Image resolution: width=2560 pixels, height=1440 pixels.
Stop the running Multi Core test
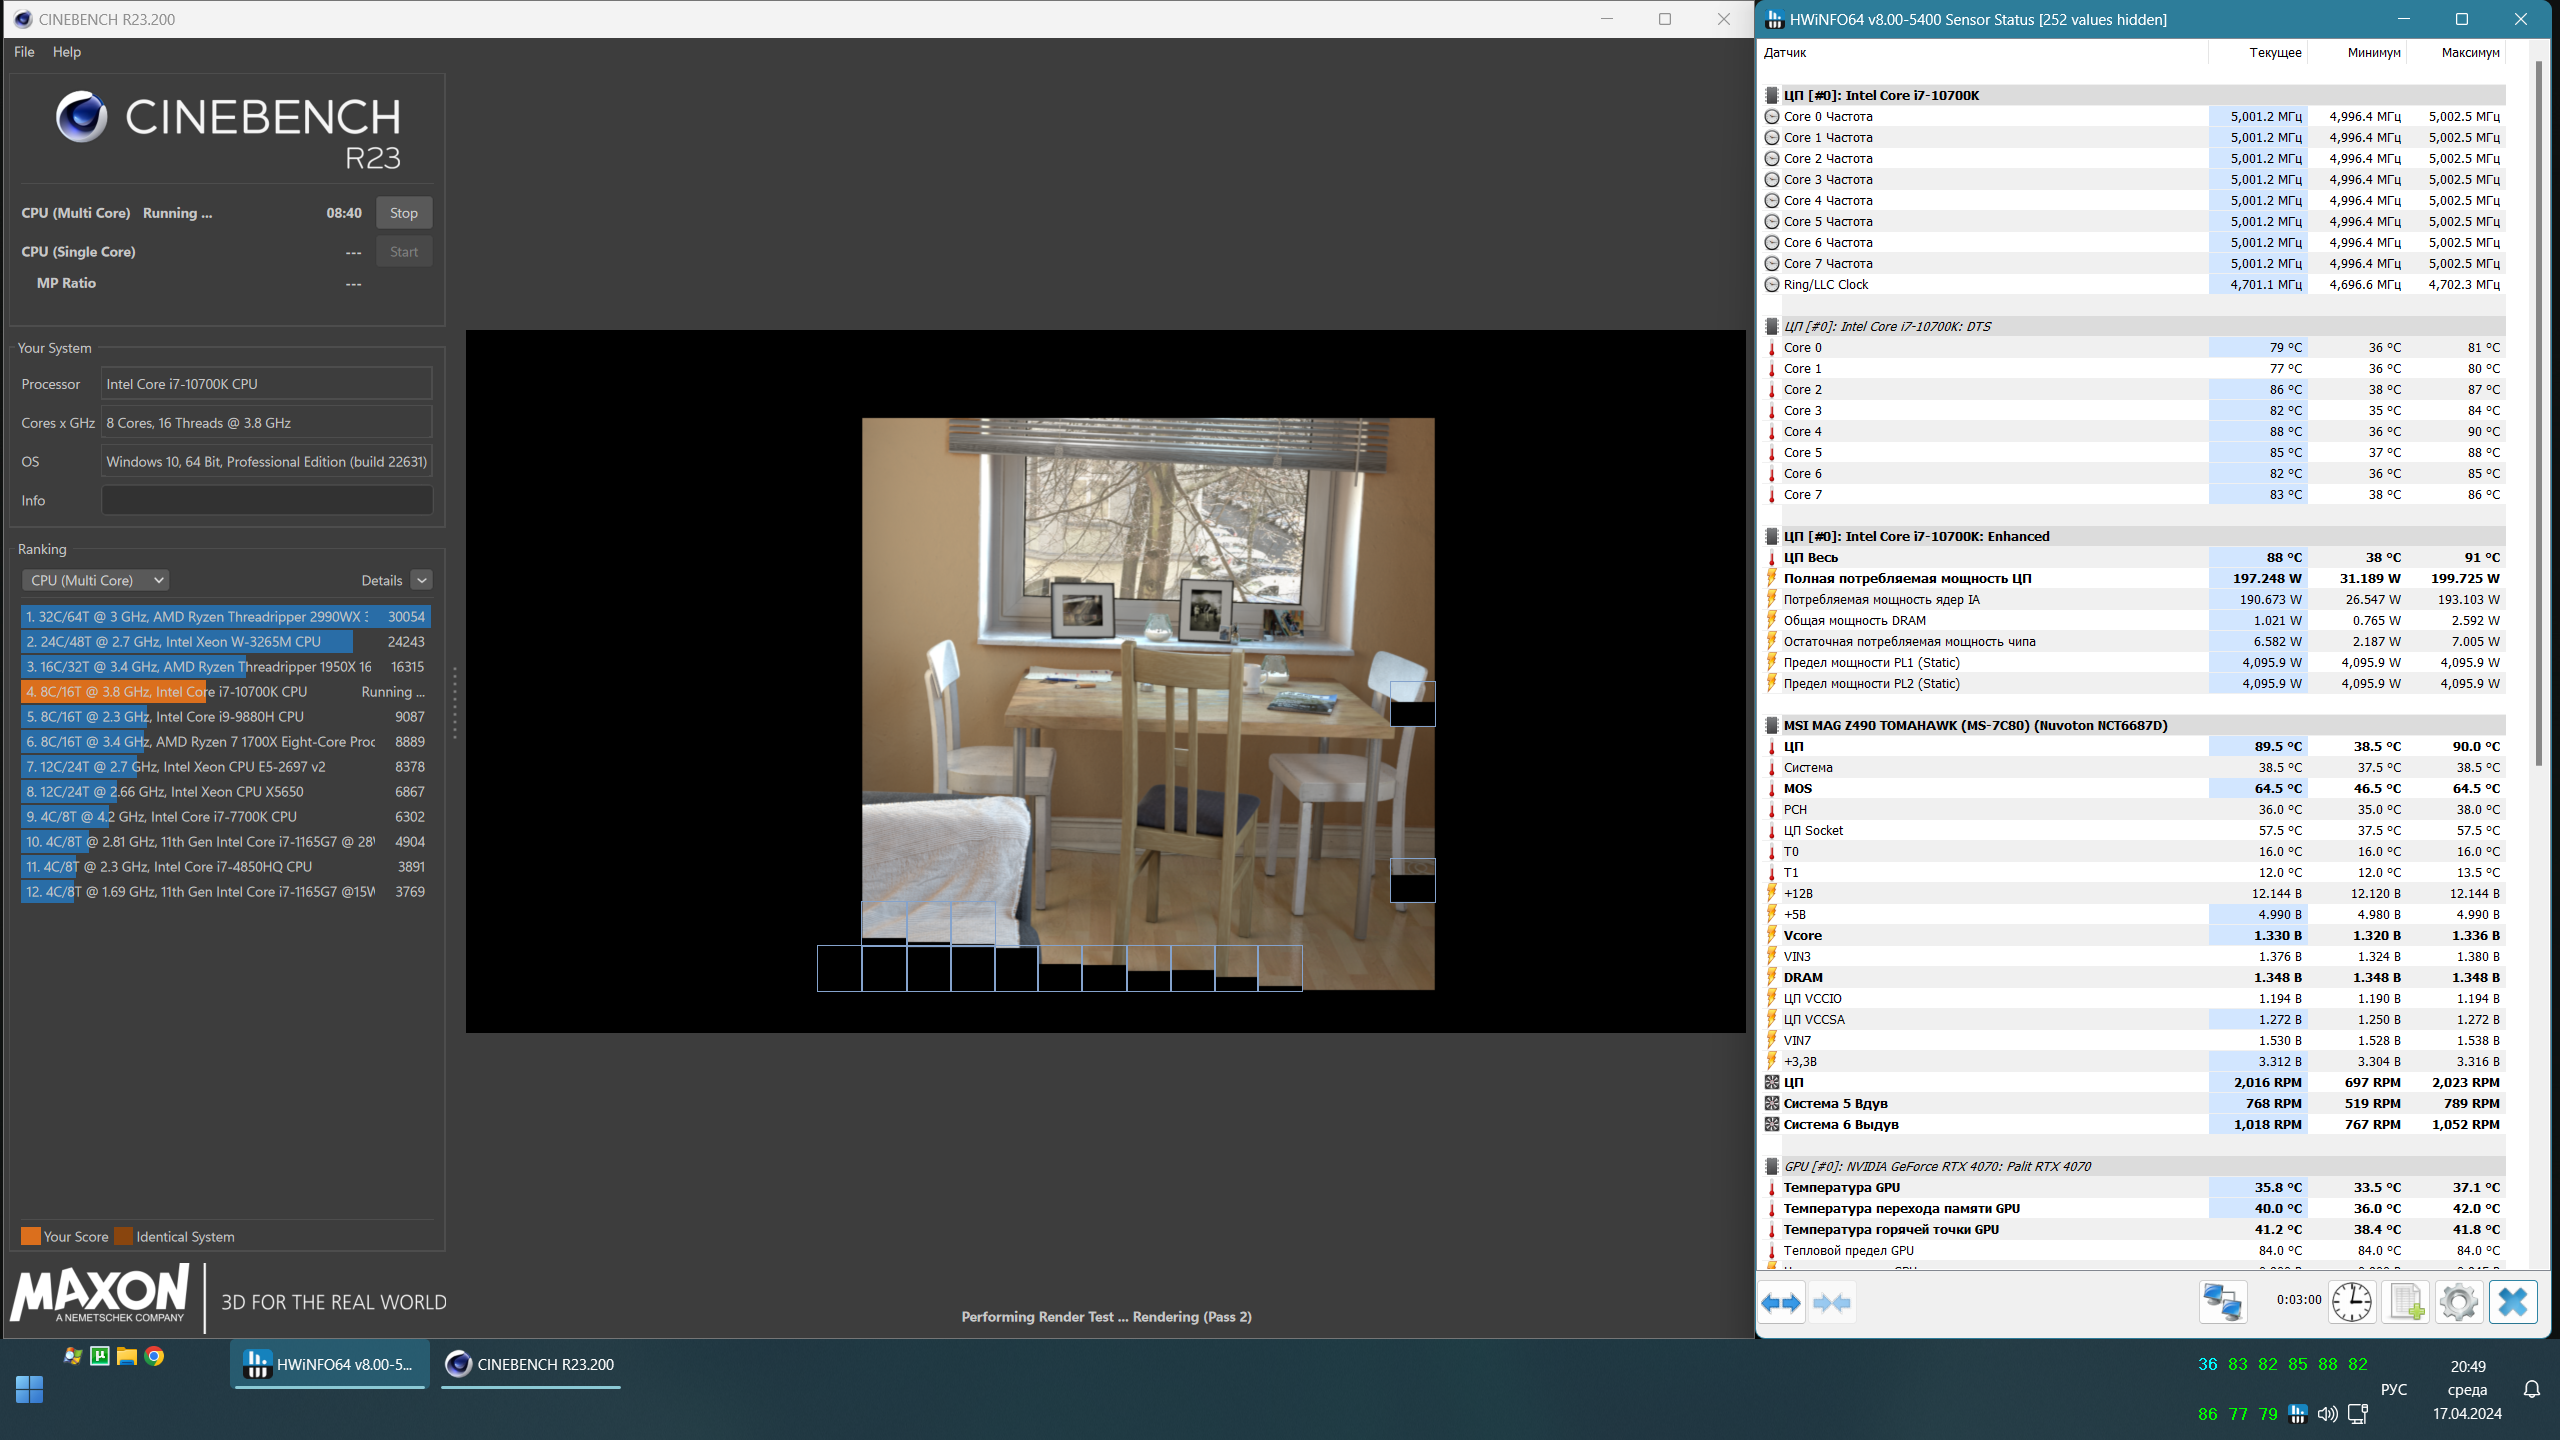point(404,213)
